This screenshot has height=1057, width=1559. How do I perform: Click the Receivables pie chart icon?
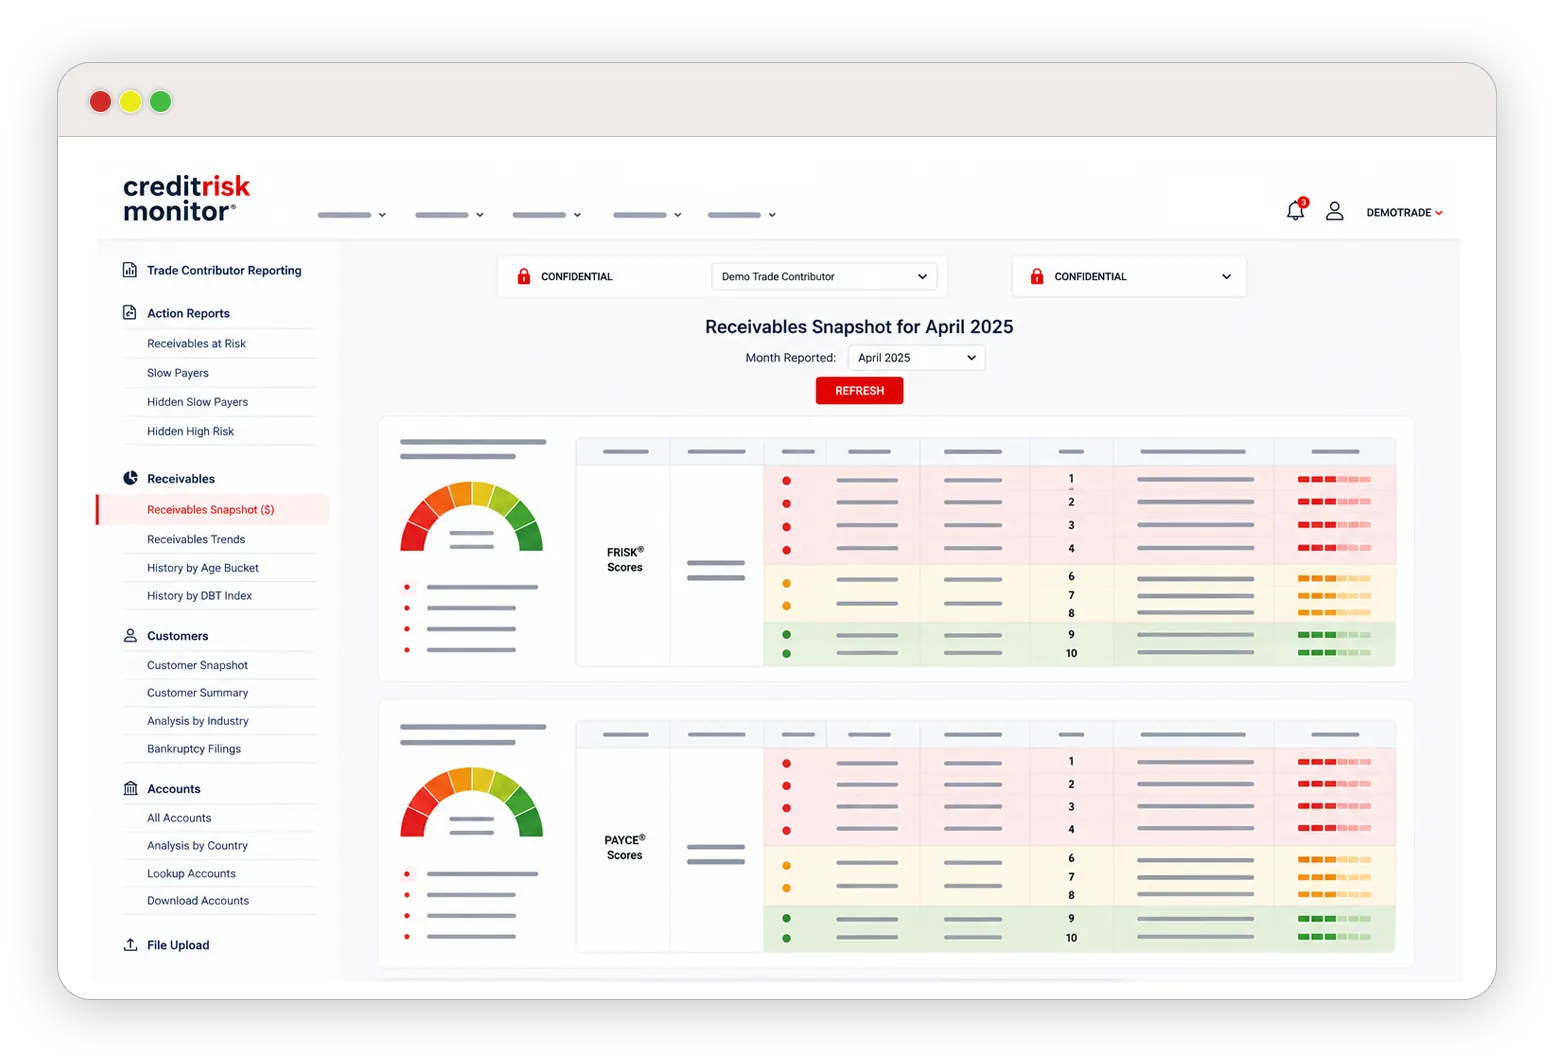(130, 478)
